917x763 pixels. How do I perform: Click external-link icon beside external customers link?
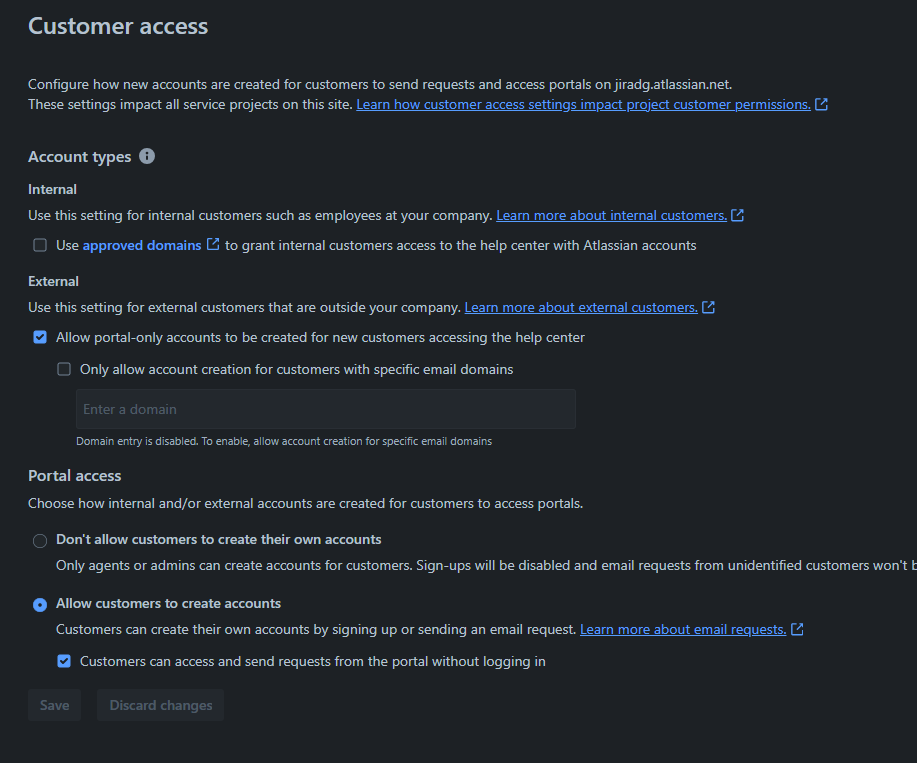(x=708, y=307)
